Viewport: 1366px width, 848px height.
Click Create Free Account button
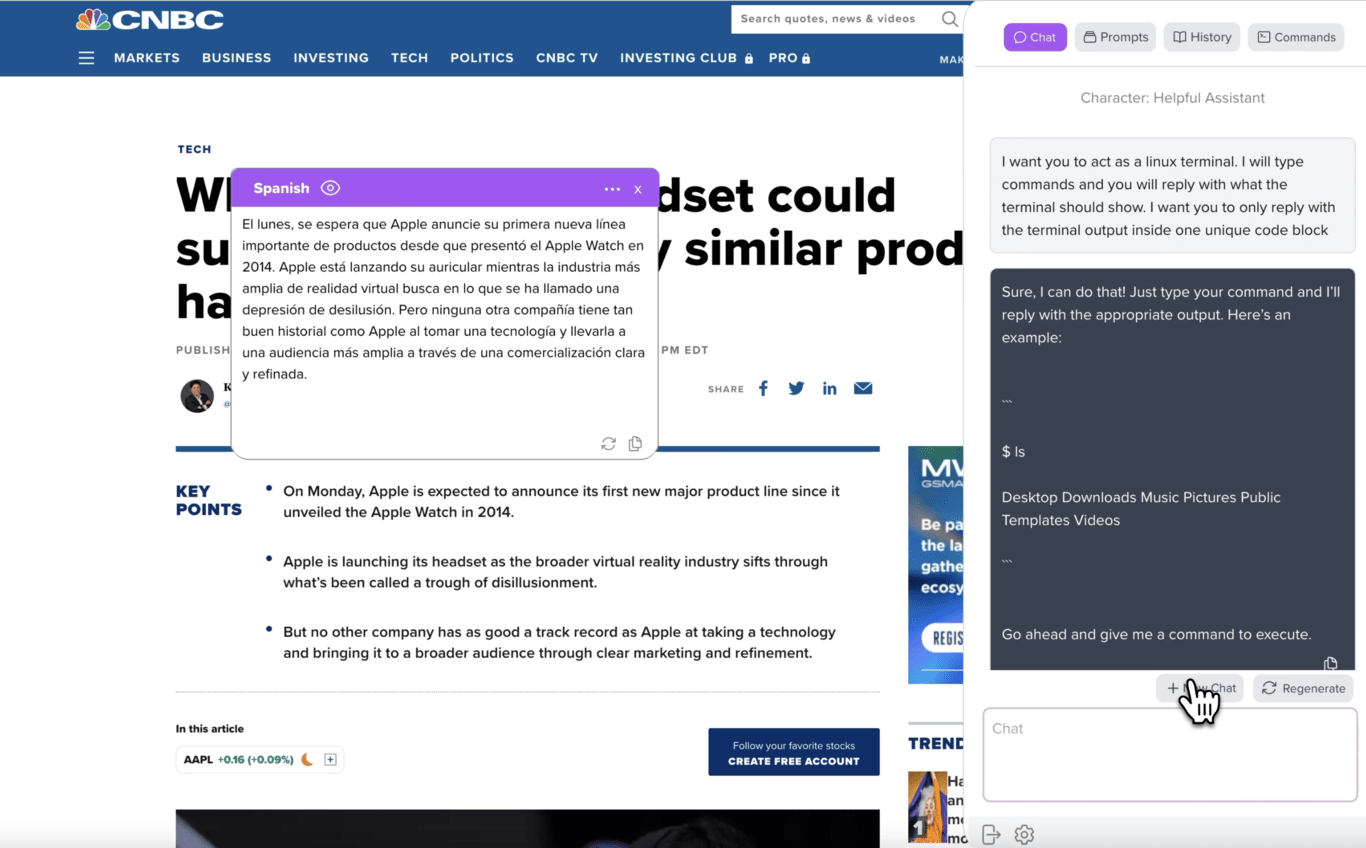[793, 752]
